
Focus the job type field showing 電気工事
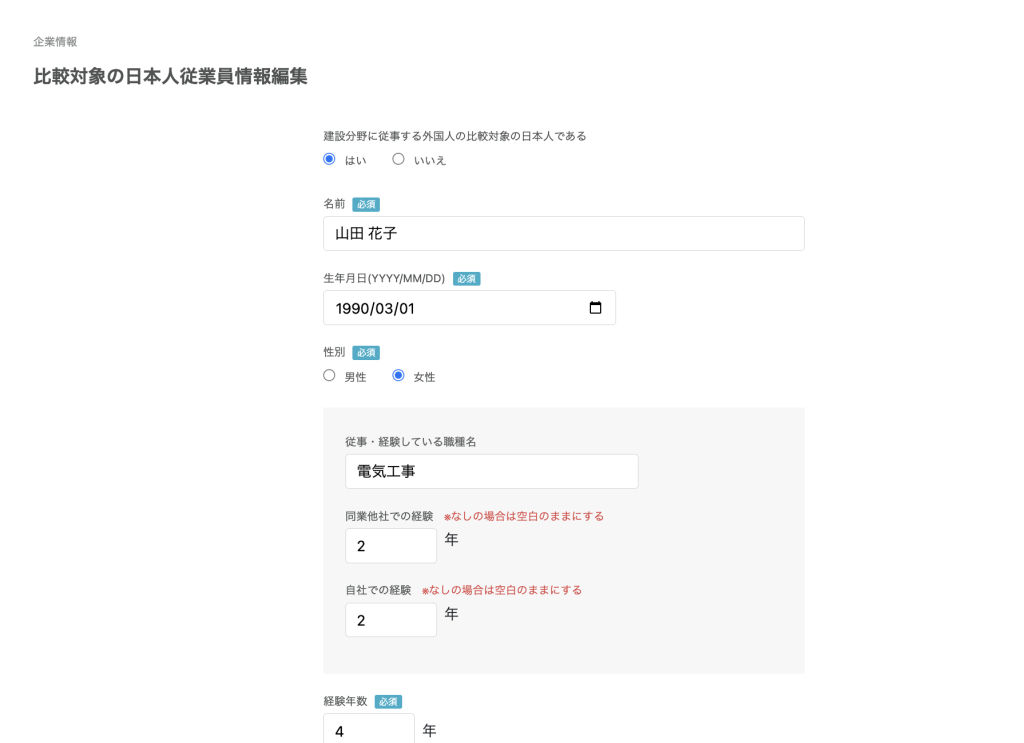[x=491, y=472]
